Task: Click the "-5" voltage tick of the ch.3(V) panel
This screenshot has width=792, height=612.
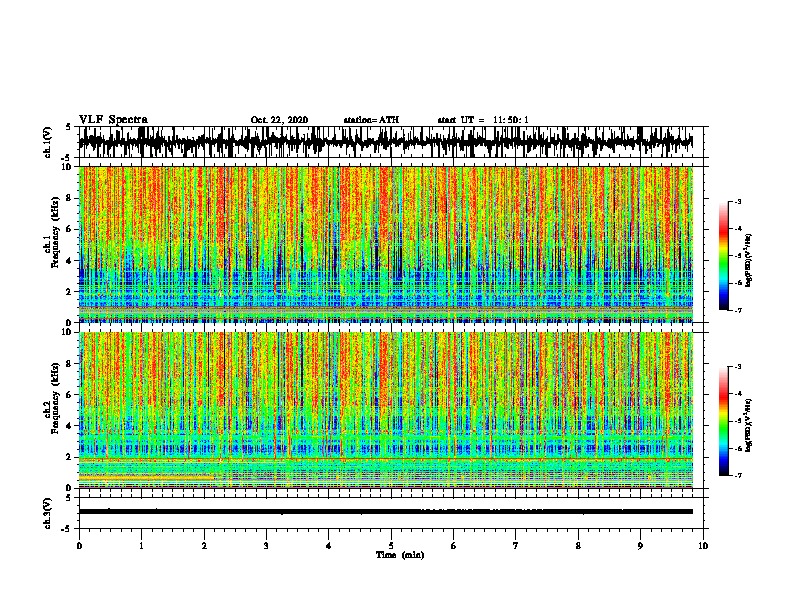Action: tap(66, 529)
